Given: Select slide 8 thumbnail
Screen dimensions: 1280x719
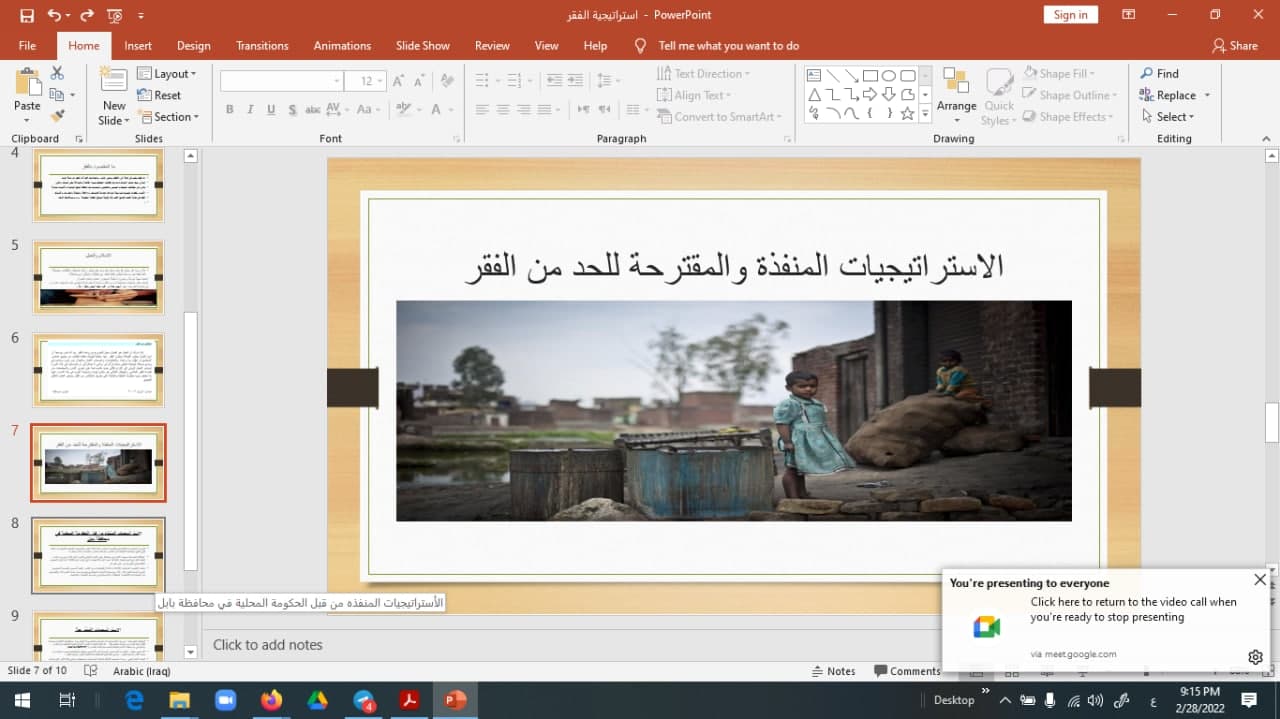Looking at the screenshot, I should pos(98,555).
